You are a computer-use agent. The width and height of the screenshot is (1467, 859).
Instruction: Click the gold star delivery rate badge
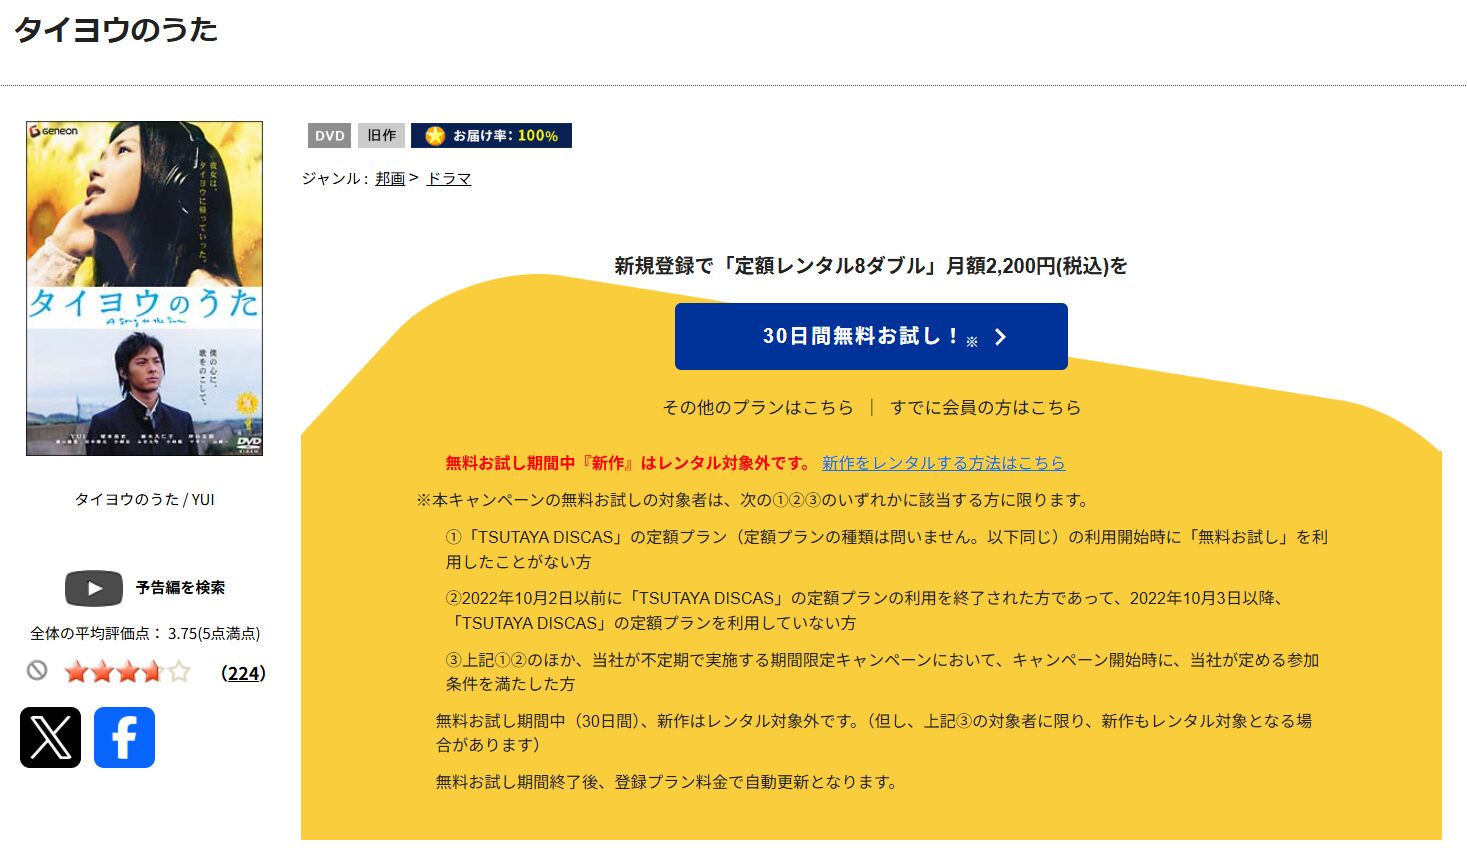tap(491, 135)
